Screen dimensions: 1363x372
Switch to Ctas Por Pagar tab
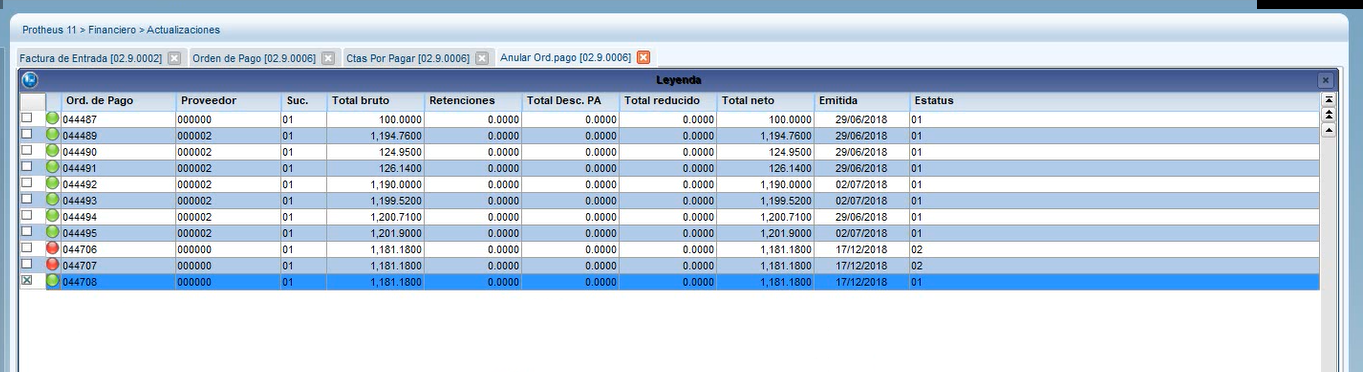408,59
